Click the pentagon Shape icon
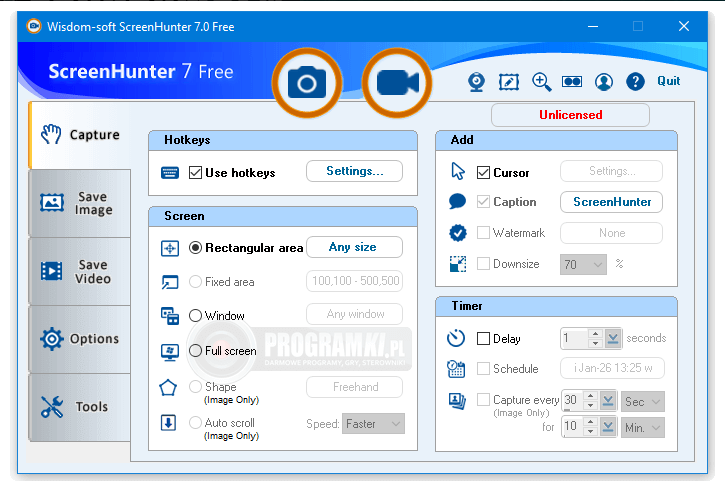This screenshot has height=490, width=725. coord(168,388)
